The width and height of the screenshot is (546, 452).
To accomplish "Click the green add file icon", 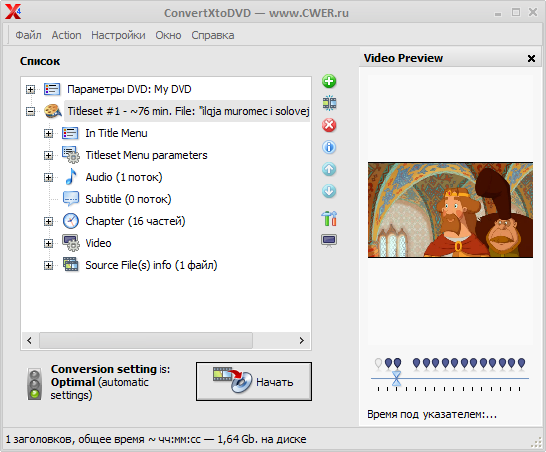I will (329, 81).
